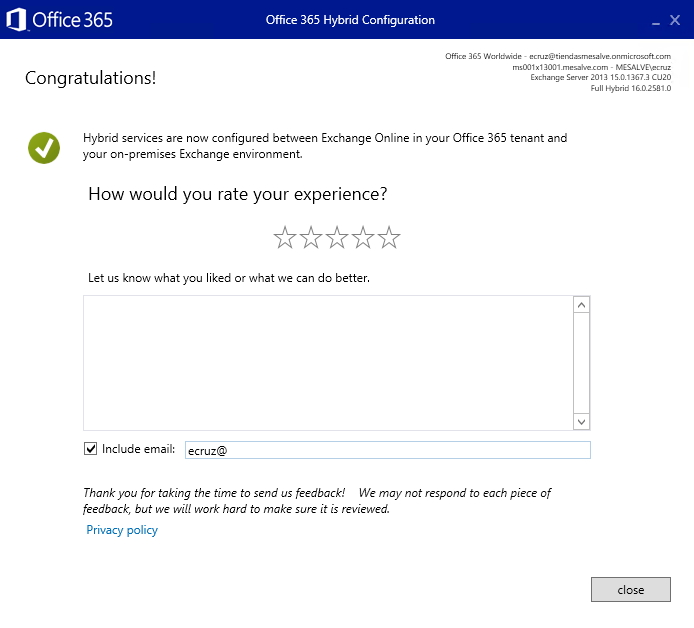694x628 pixels.
Task: Select the second rating star
Action: [311, 238]
